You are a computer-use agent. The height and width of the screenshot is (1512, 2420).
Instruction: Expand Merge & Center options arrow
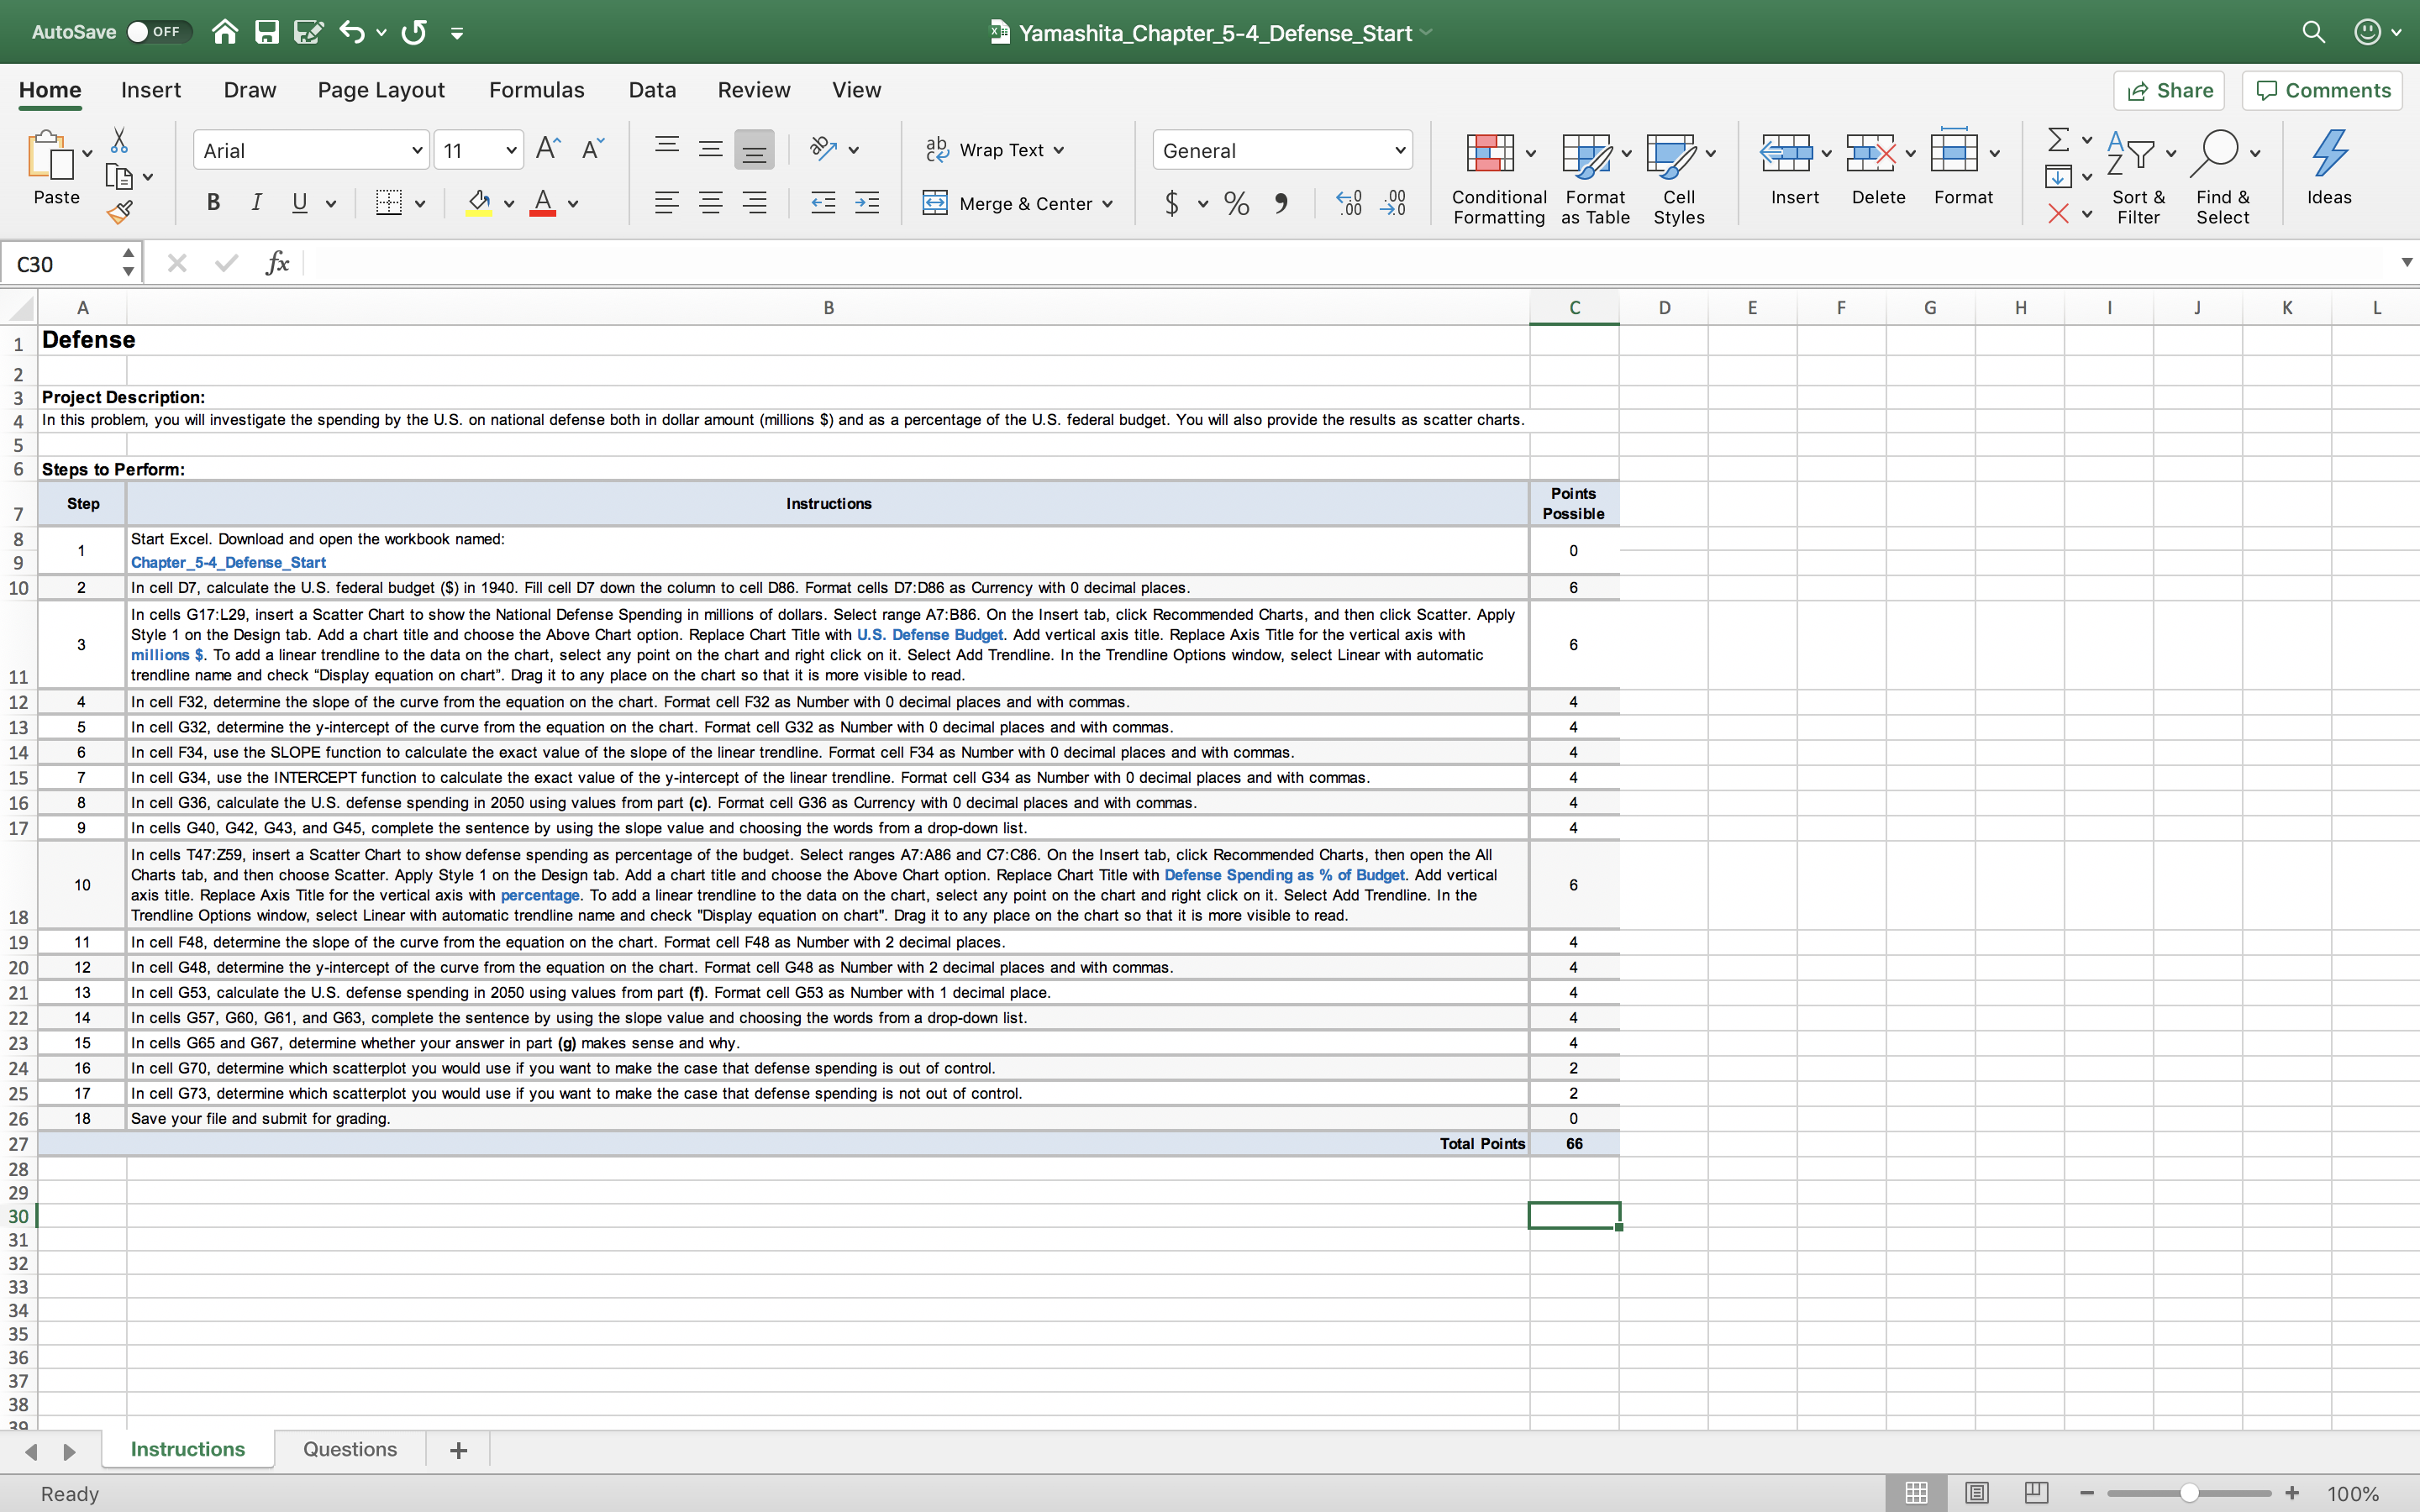coord(1107,204)
